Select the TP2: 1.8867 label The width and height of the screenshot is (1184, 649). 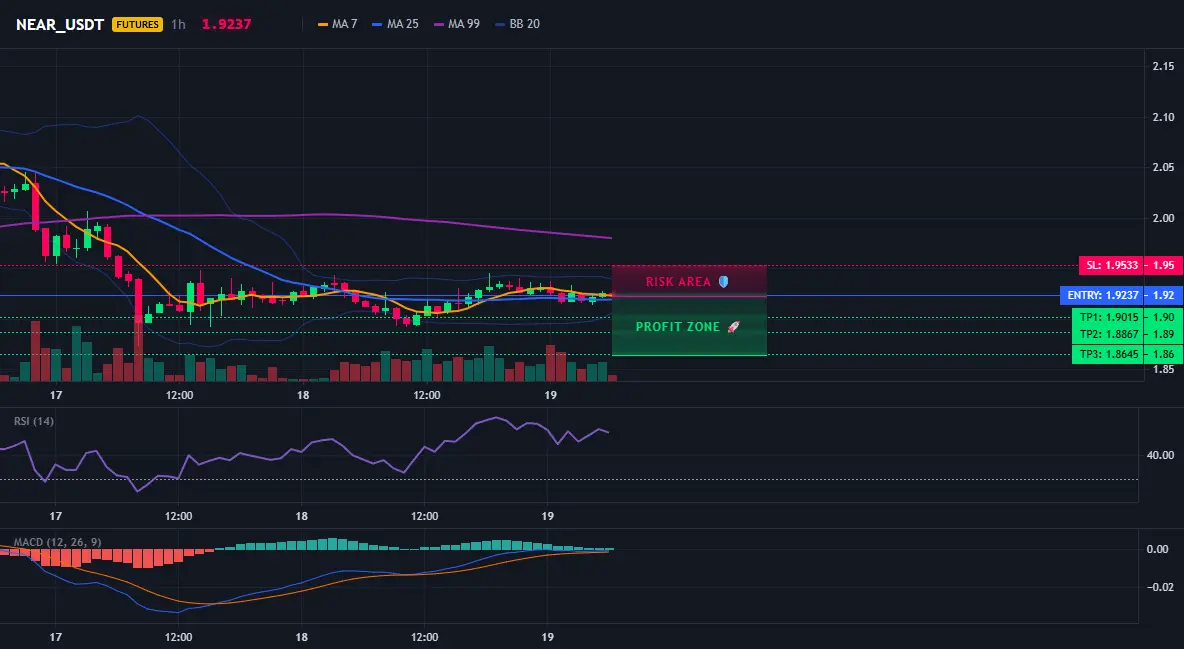1108,334
